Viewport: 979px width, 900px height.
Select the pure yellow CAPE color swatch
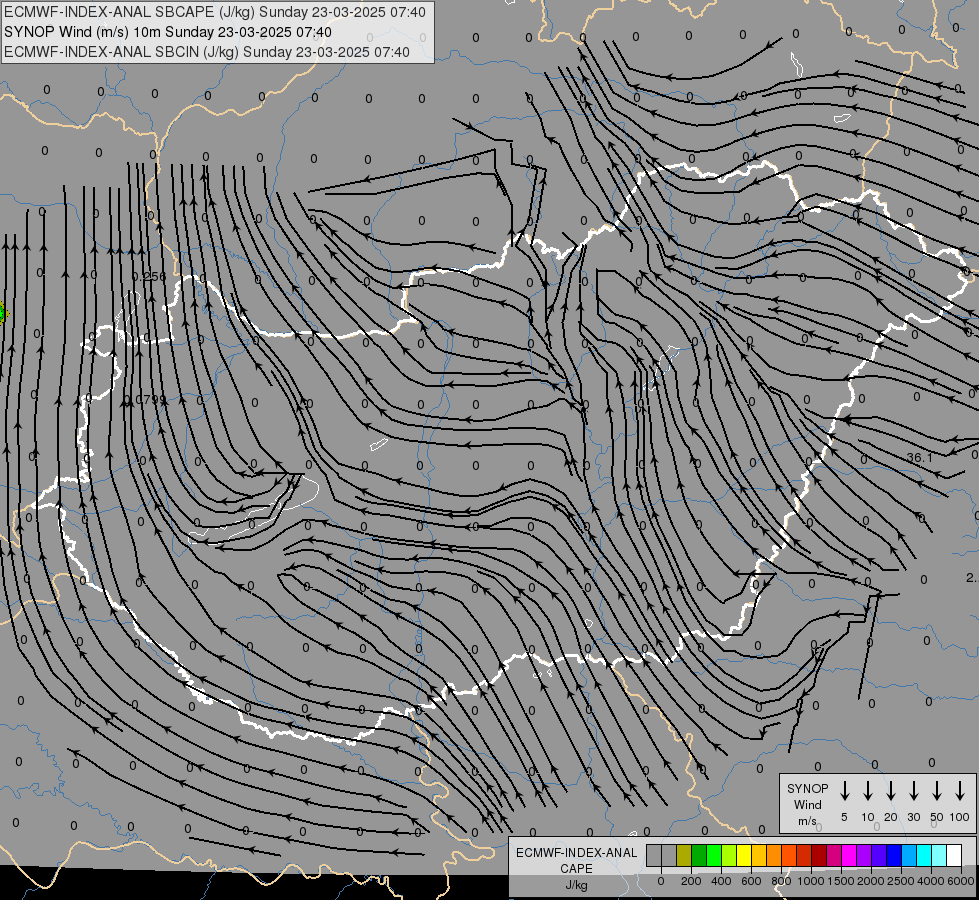(744, 855)
